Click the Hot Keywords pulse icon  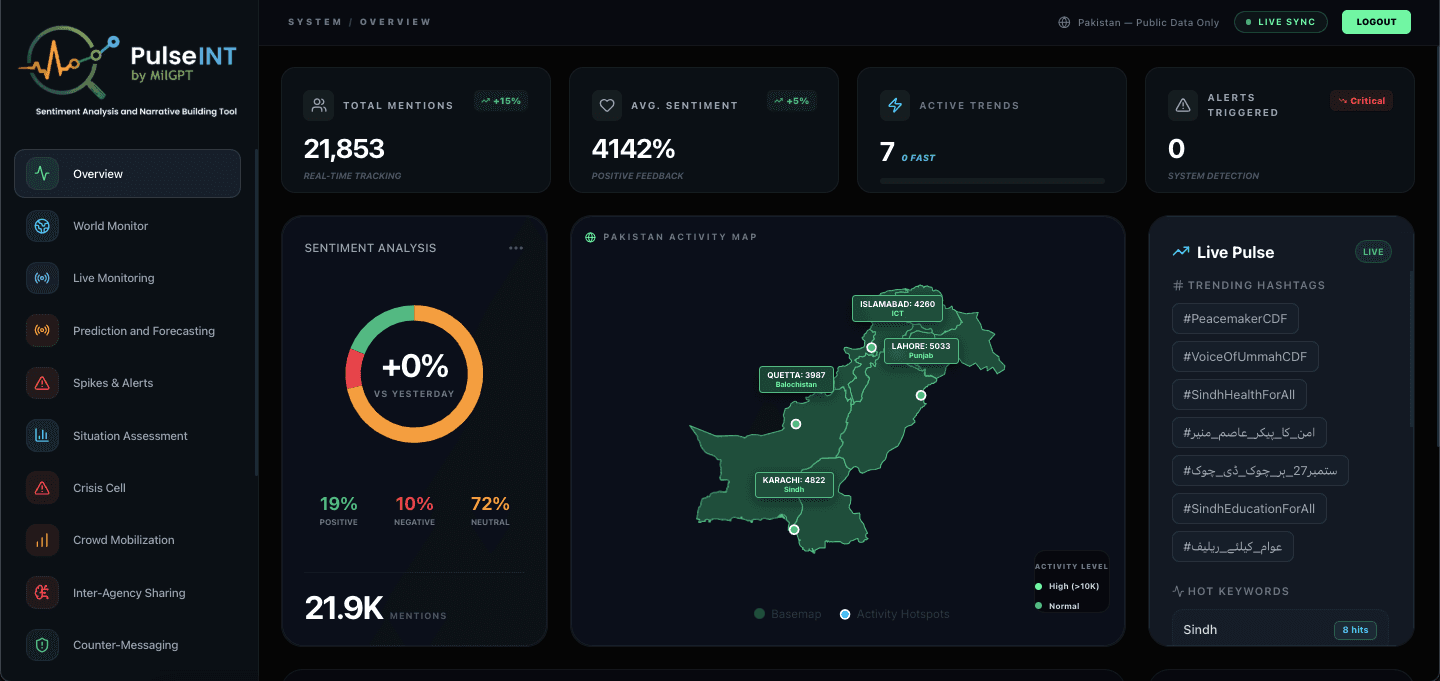1178,591
